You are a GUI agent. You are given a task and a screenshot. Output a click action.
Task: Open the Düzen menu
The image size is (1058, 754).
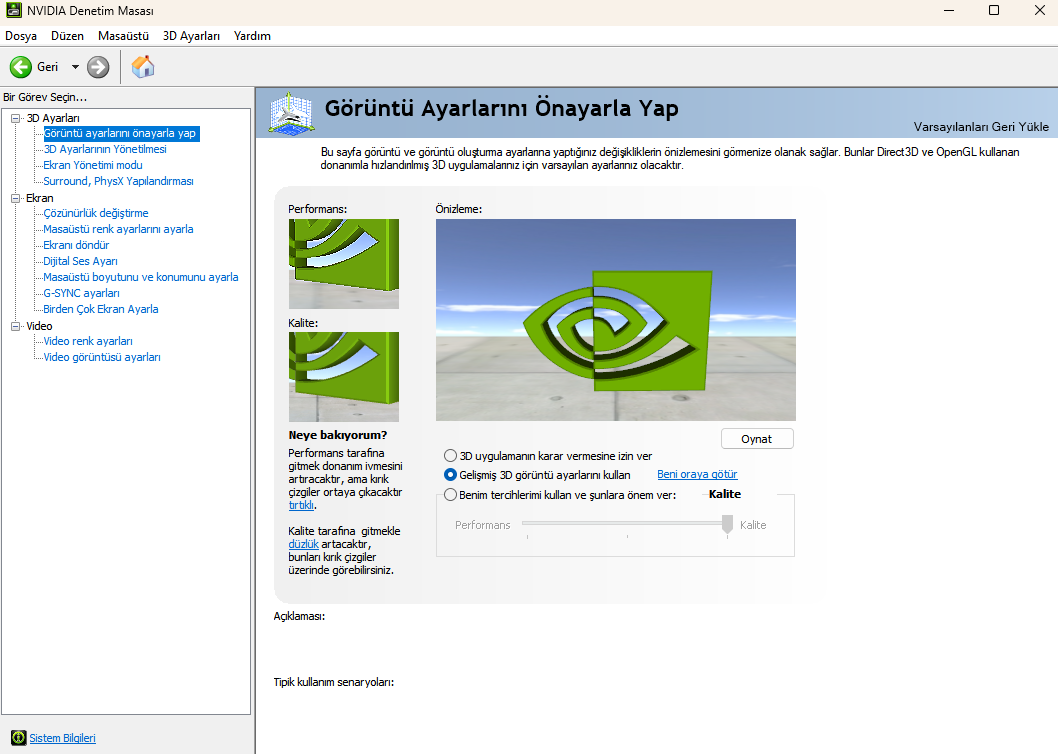pos(67,36)
